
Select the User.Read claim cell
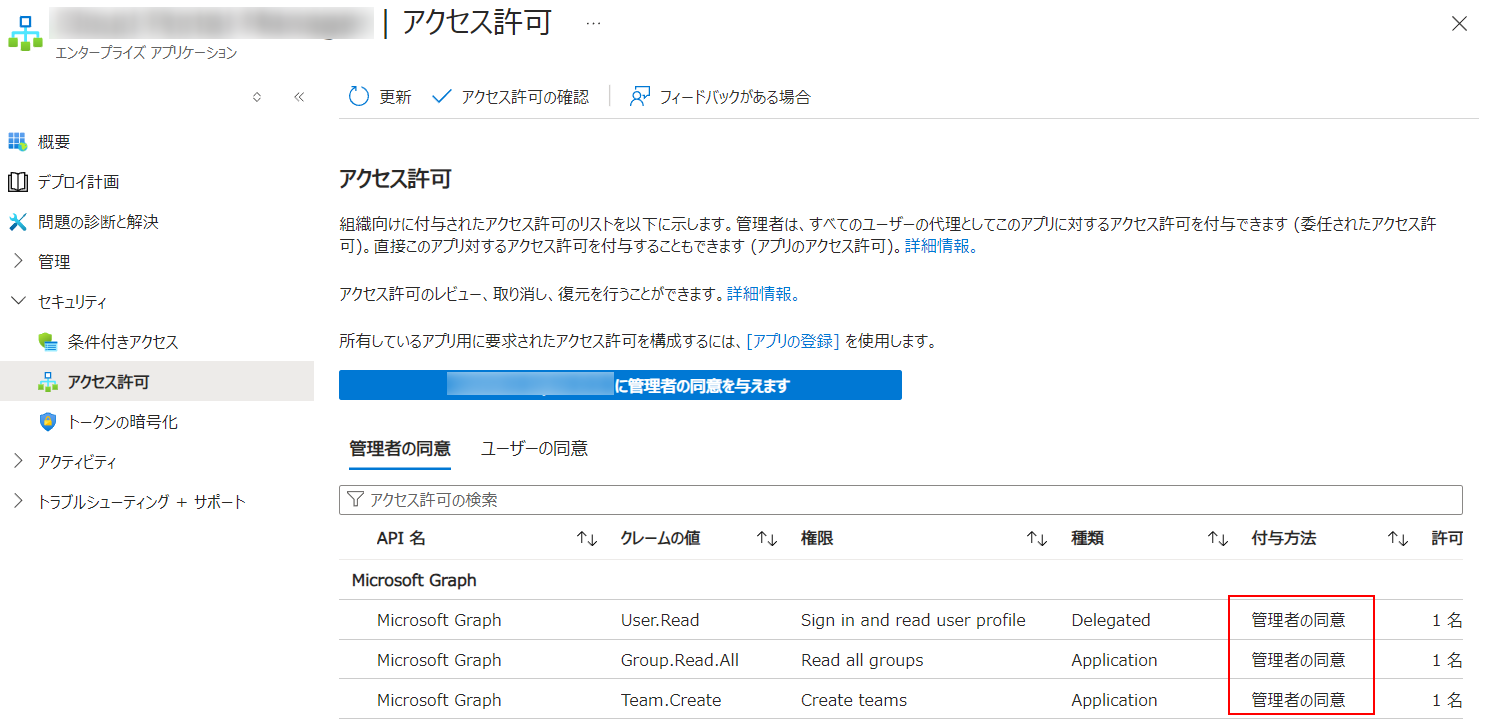coord(660,620)
